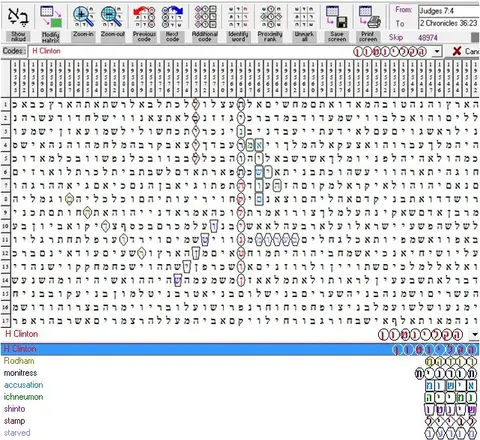Select the monitress code row
This screenshot has height=440, width=480.
coord(240,373)
